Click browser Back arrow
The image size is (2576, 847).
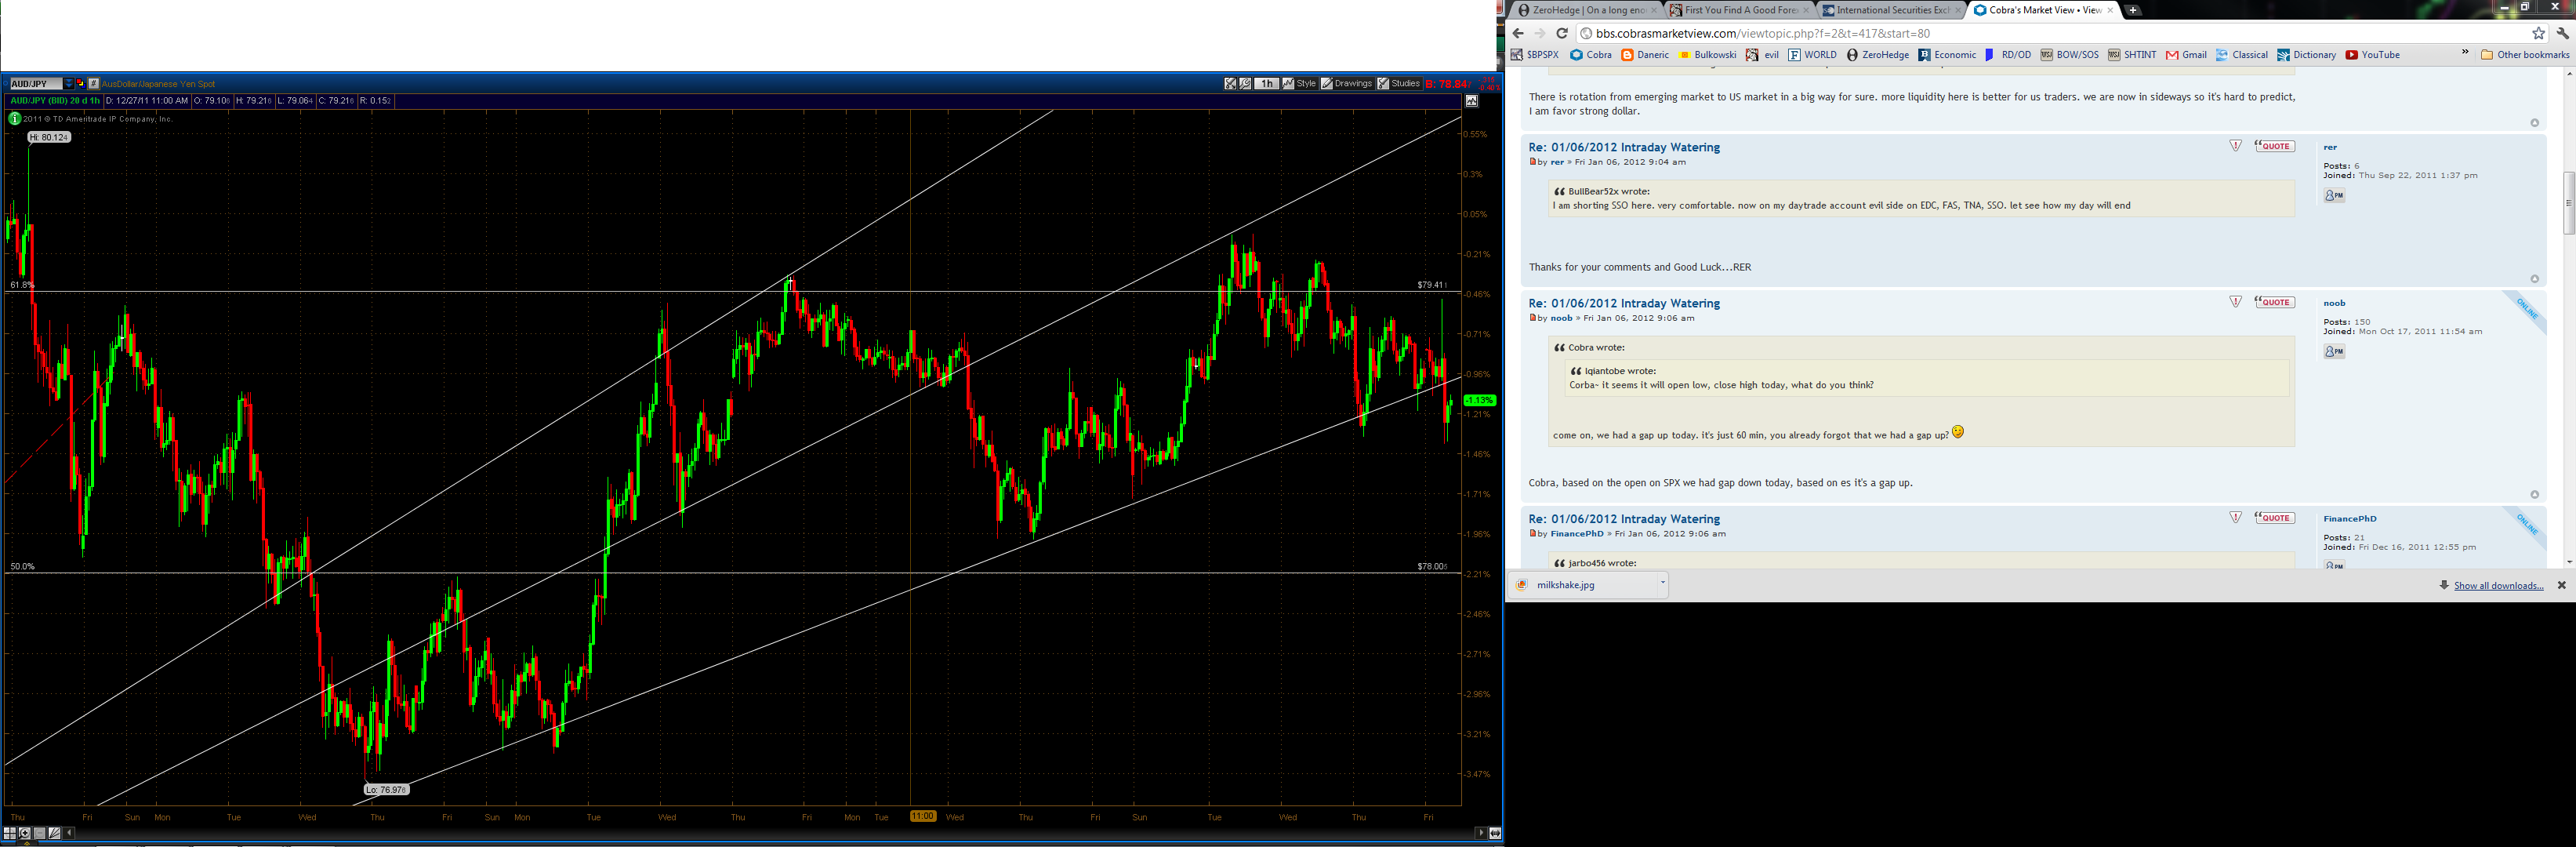(1519, 33)
